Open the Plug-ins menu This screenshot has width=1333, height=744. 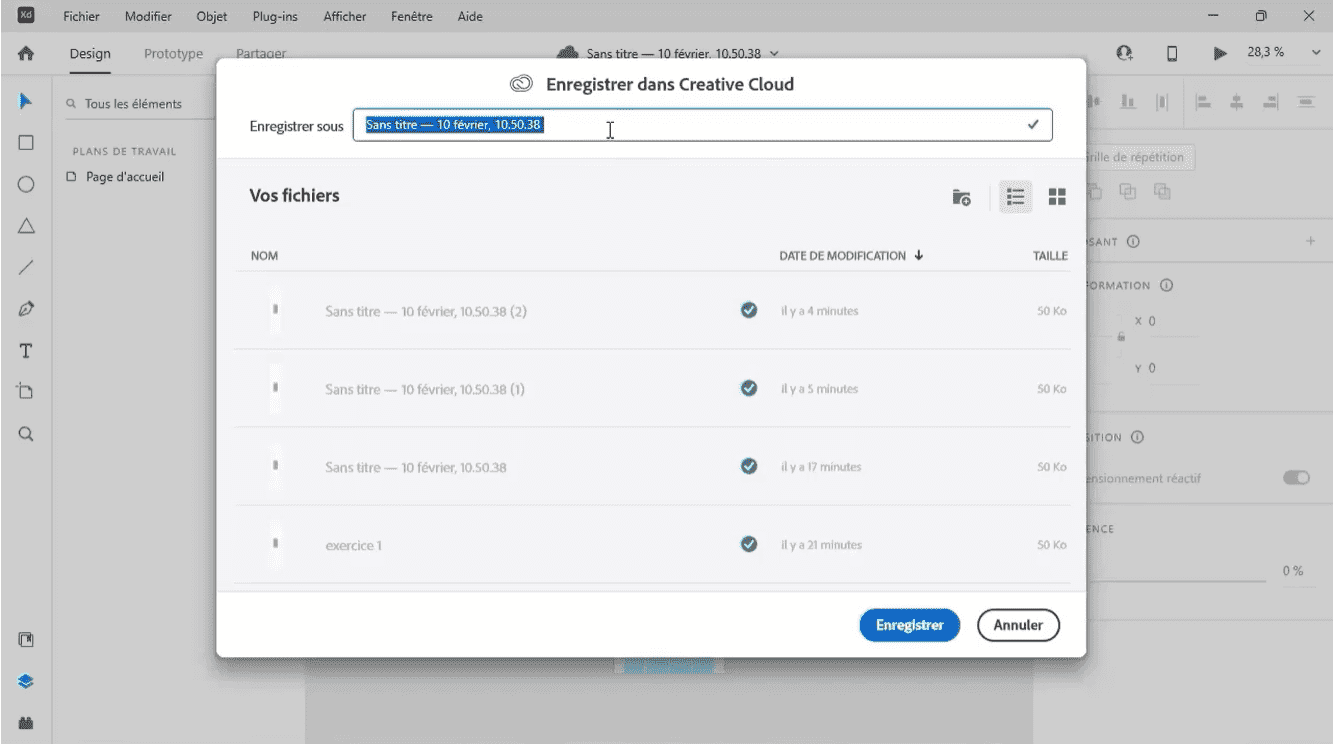pyautogui.click(x=275, y=16)
